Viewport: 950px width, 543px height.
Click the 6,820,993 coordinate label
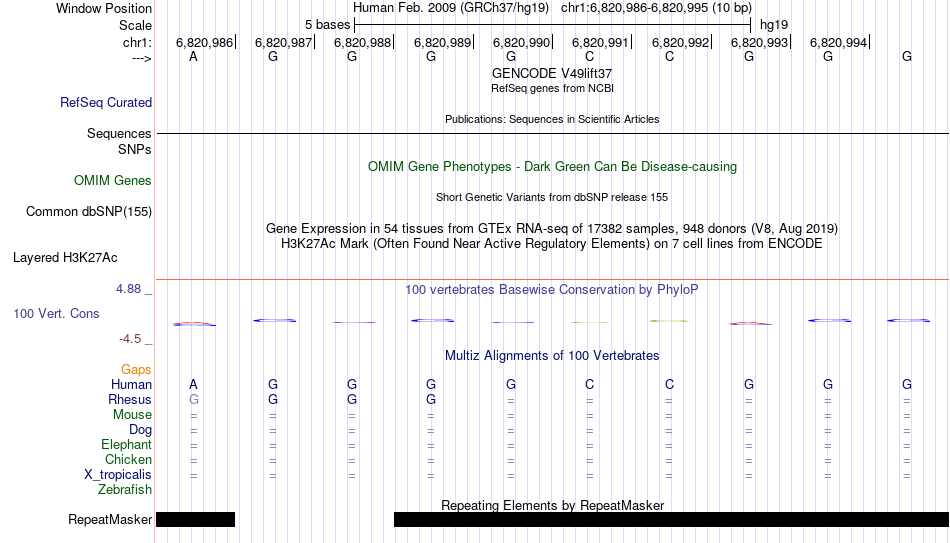[x=759, y=42]
